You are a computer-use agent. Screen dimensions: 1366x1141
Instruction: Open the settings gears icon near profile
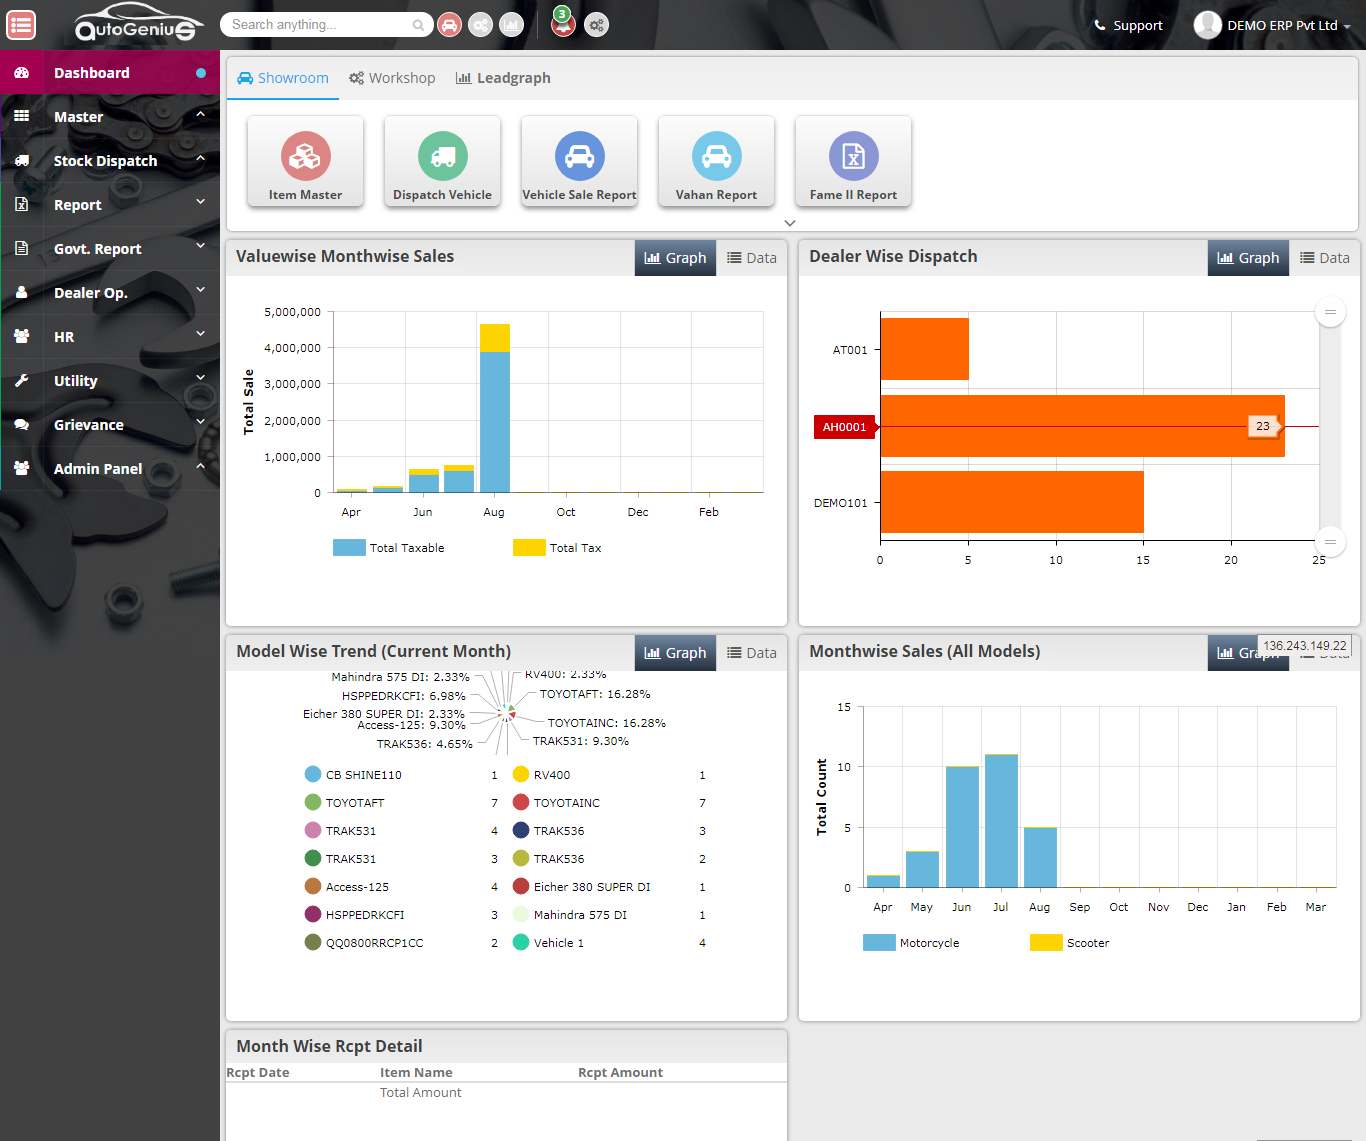click(x=596, y=24)
